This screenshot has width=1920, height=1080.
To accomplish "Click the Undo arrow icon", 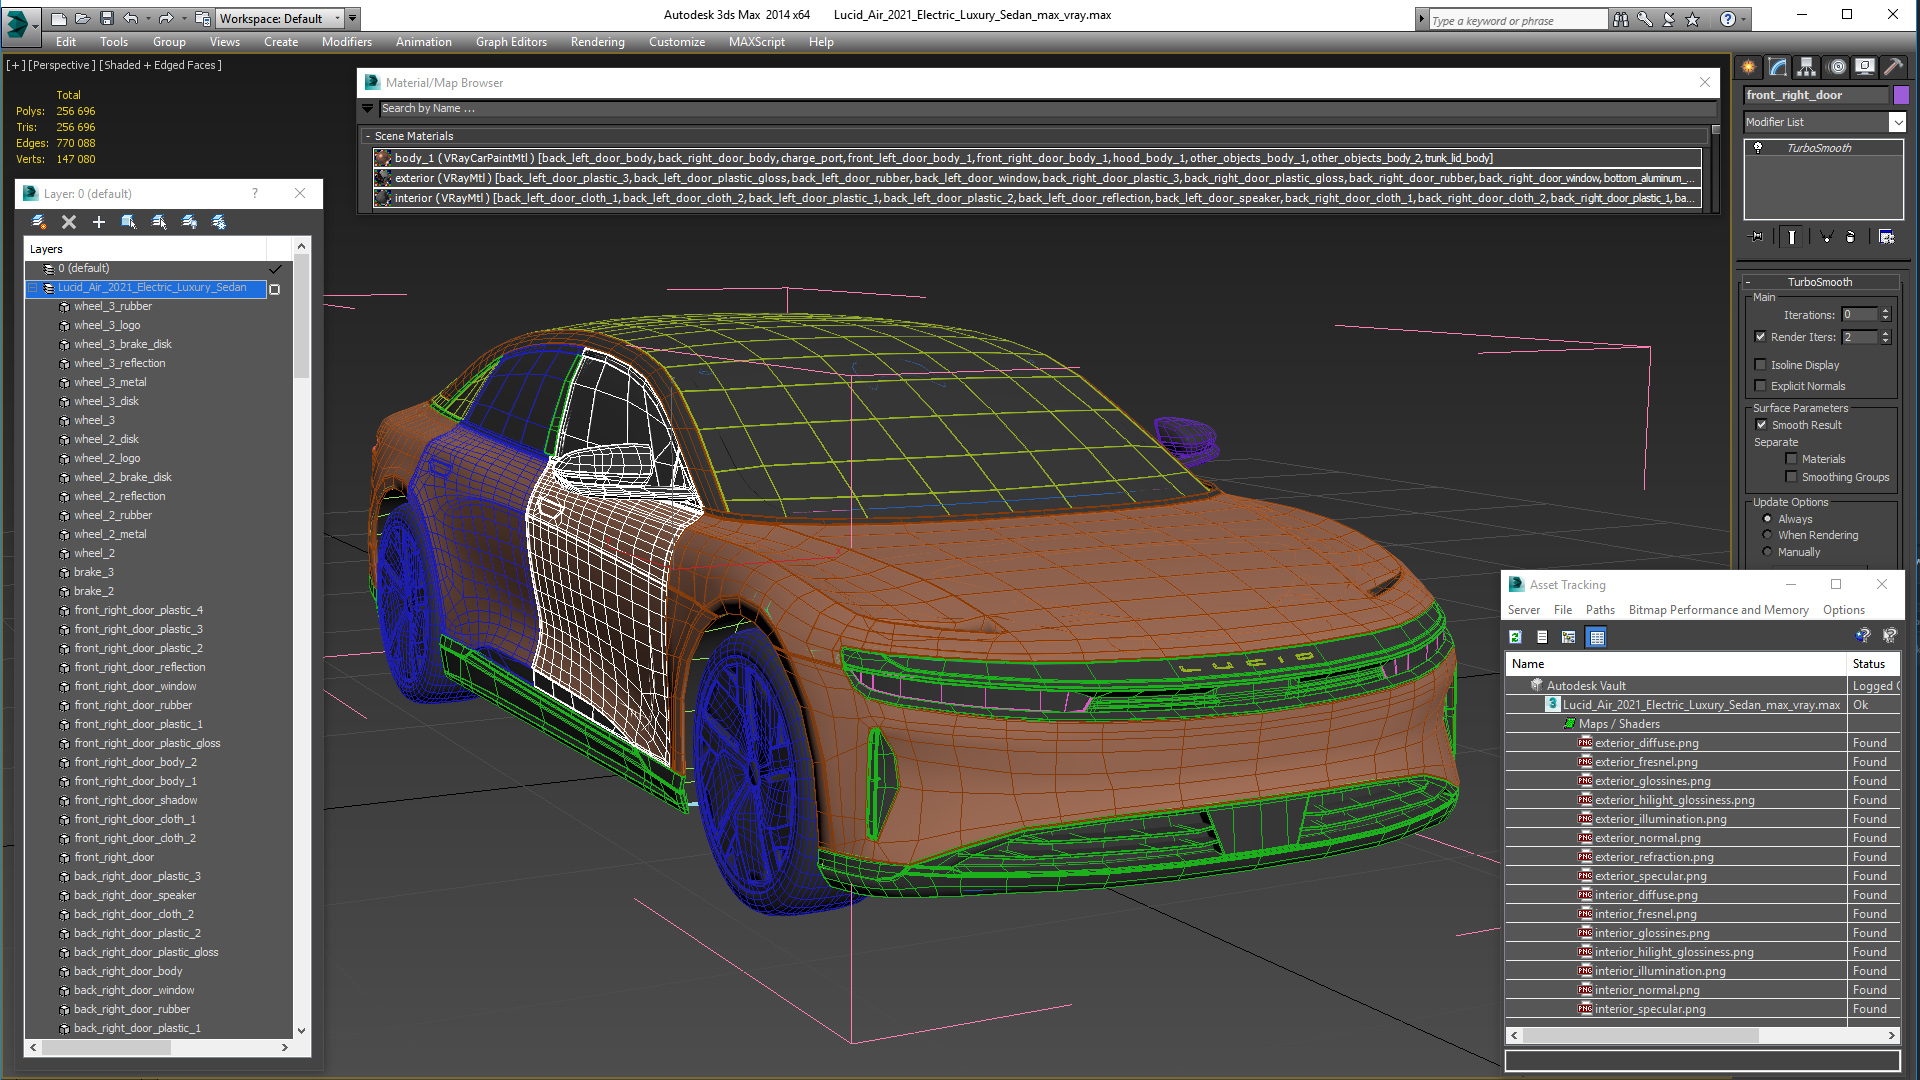I will tap(130, 18).
